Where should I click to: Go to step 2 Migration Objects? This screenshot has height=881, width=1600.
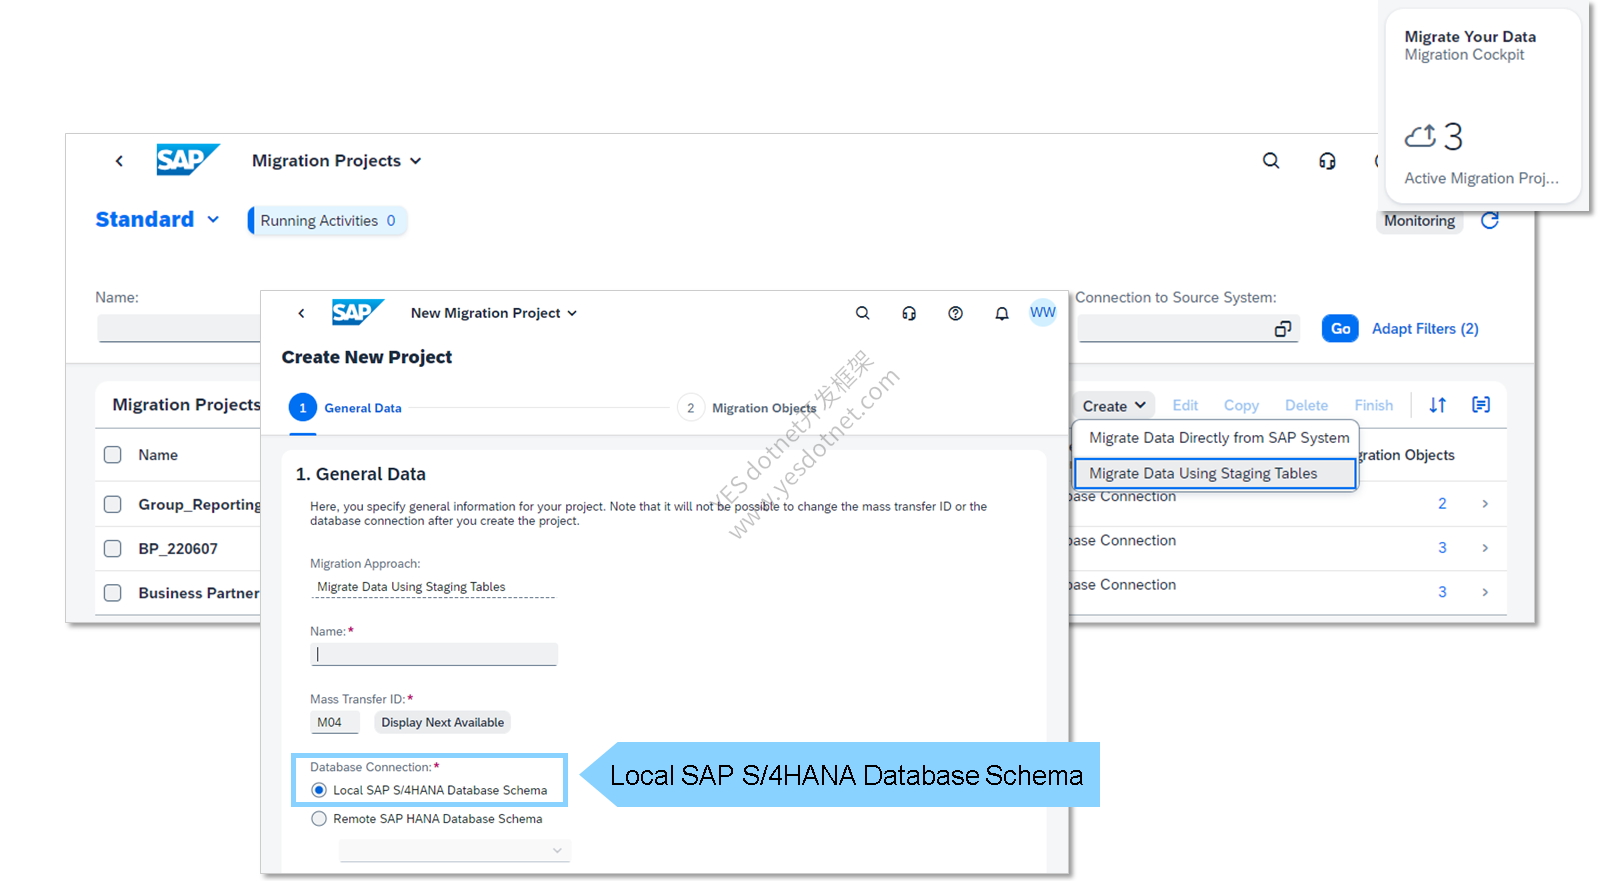(747, 408)
